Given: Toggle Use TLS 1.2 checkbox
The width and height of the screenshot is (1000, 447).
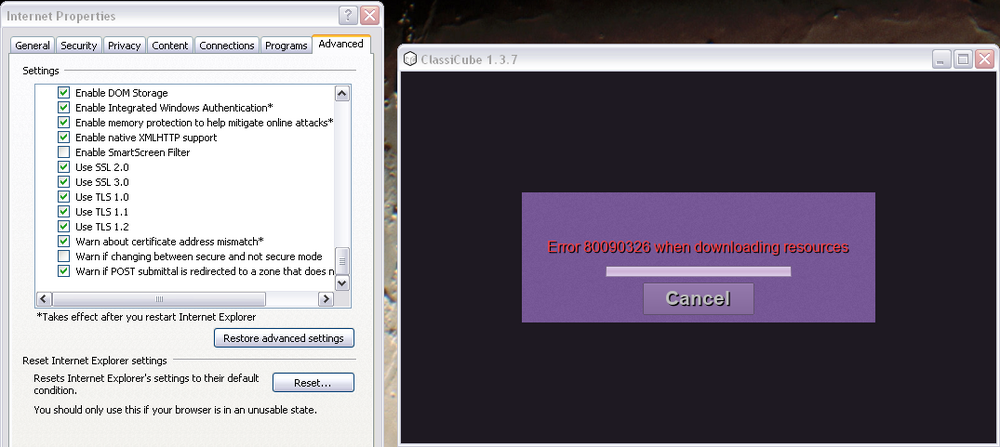Looking at the screenshot, I should [x=64, y=226].
